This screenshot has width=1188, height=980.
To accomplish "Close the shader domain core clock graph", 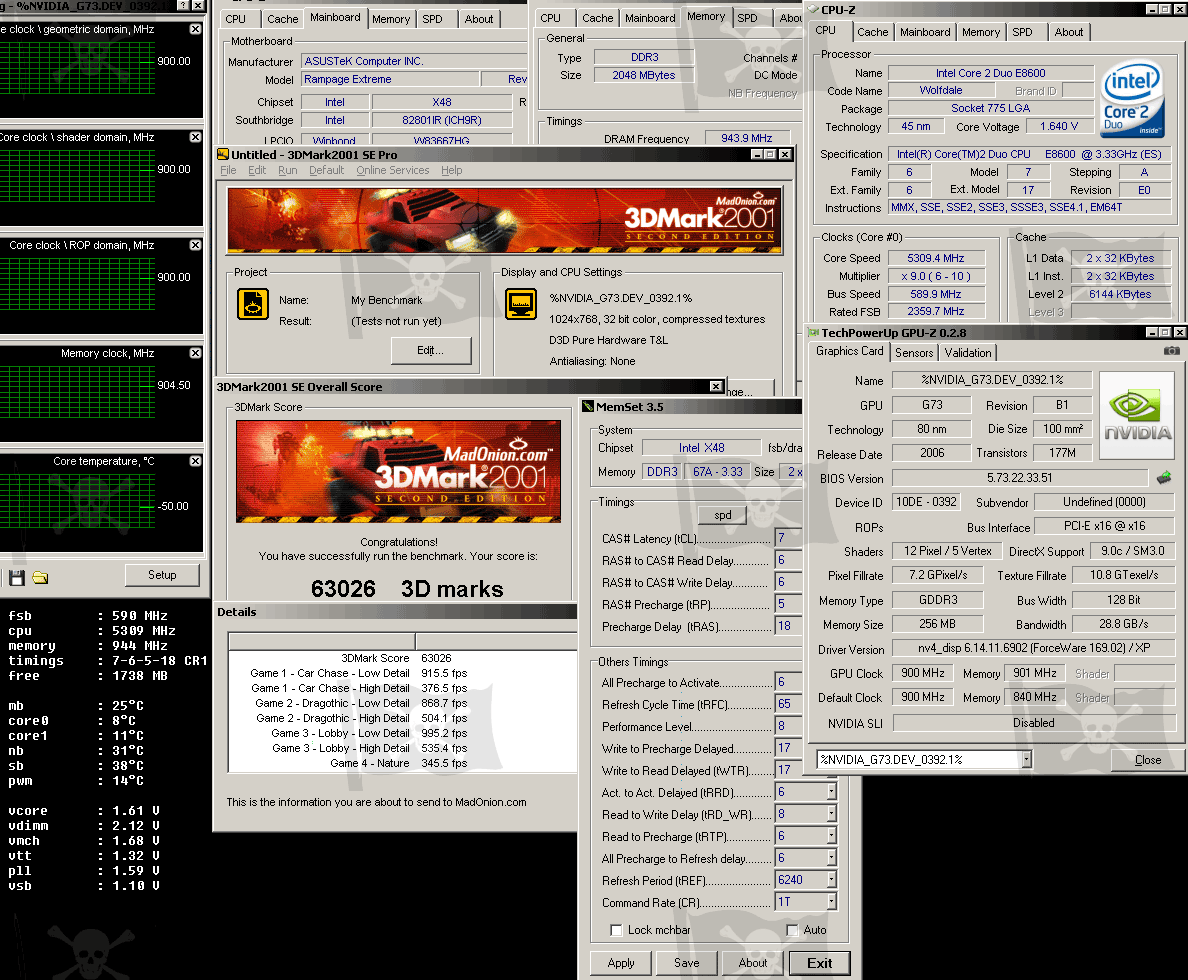I will [x=195, y=137].
